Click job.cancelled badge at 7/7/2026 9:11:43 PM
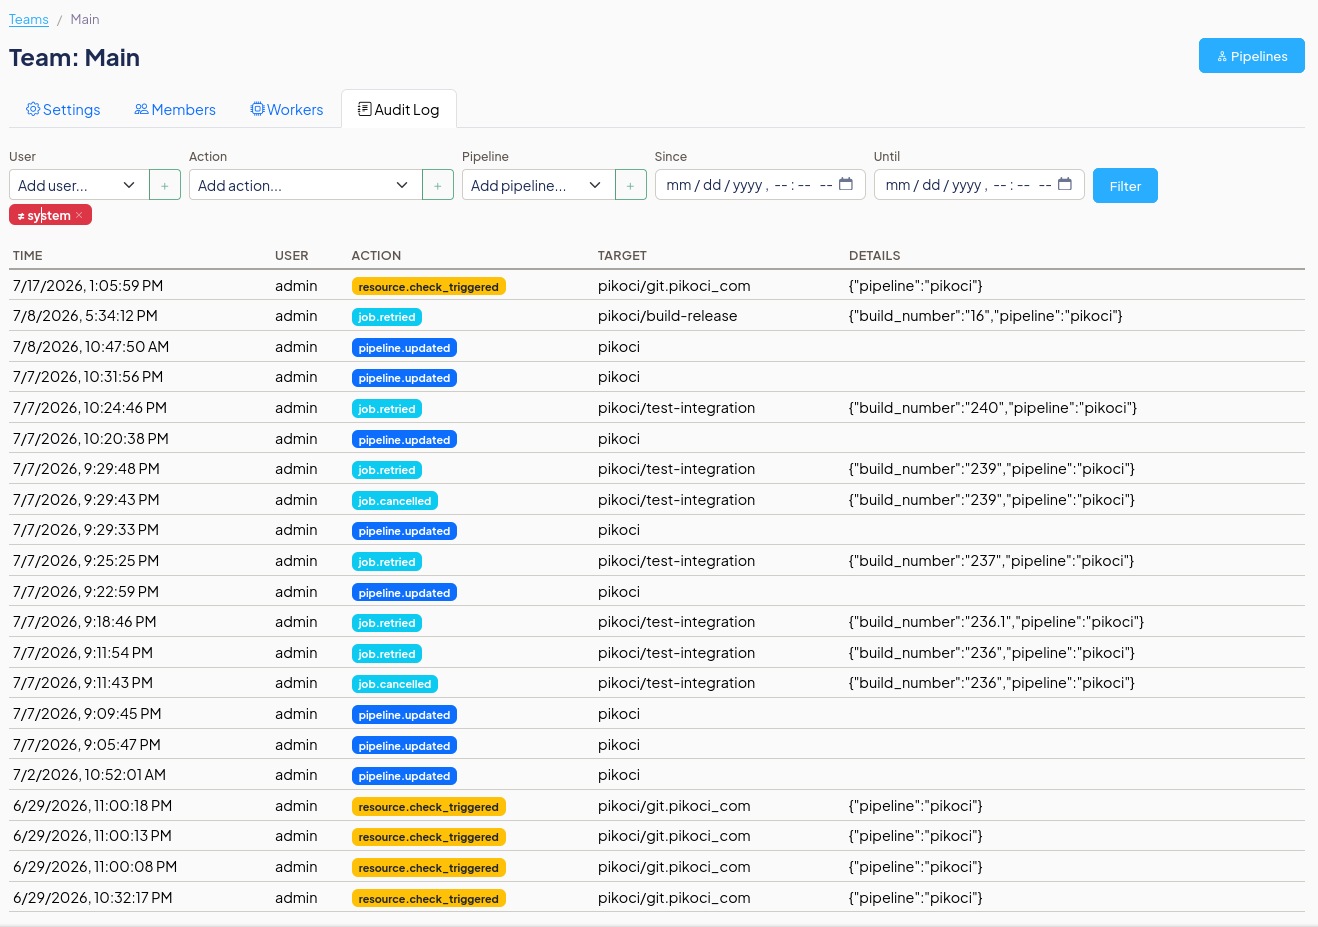Viewport: 1318px width, 927px height. tap(395, 684)
